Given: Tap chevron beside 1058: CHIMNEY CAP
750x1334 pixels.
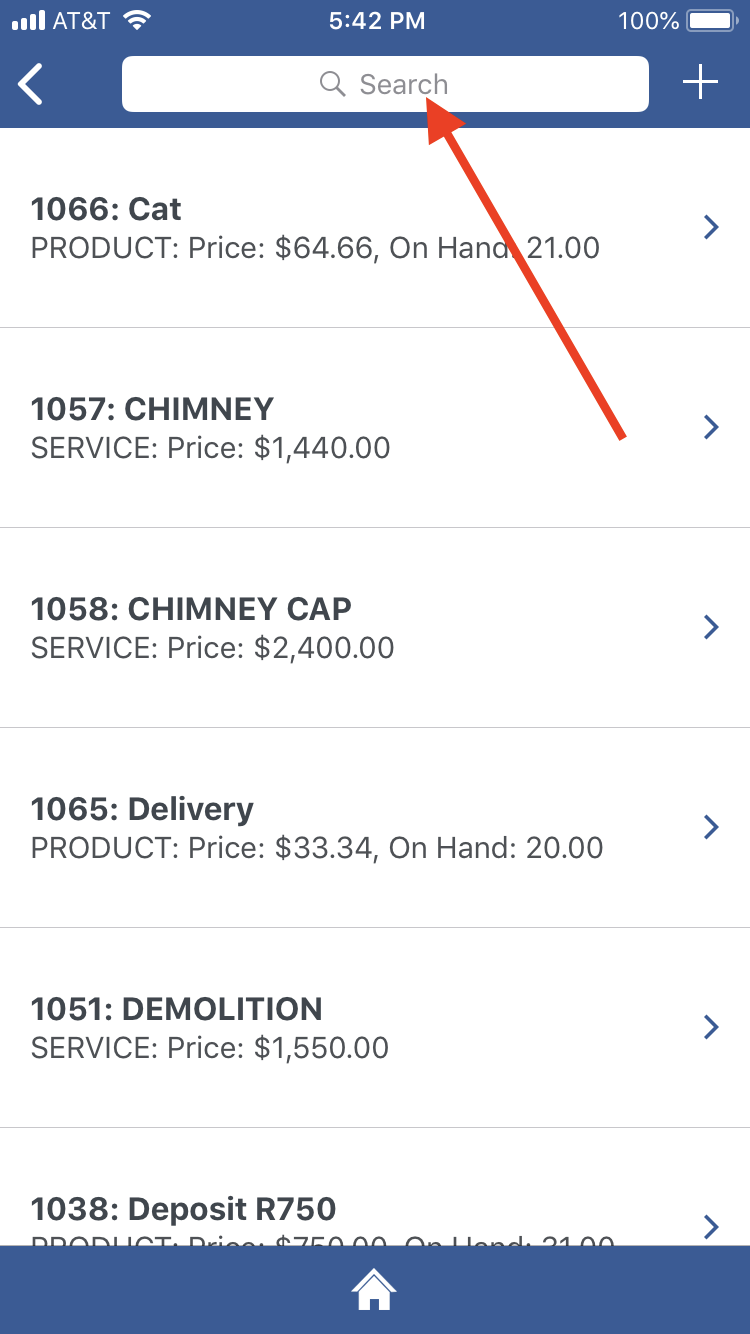Looking at the screenshot, I should (711, 628).
